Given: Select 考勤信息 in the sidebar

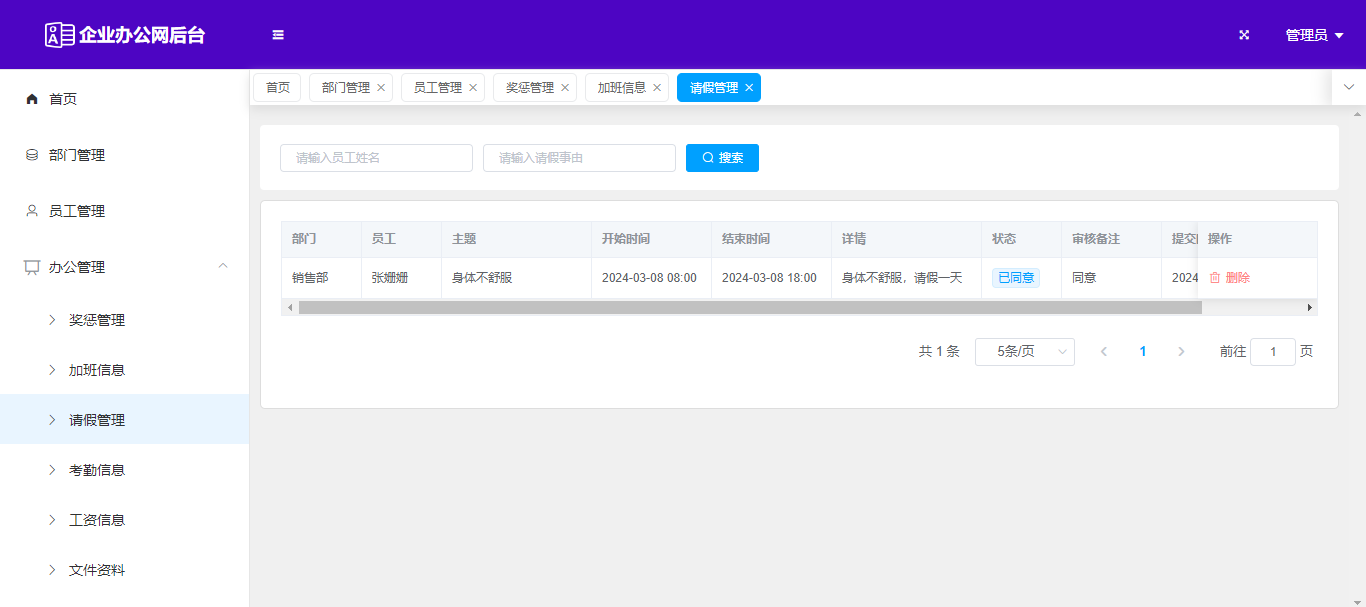Looking at the screenshot, I should [x=97, y=470].
